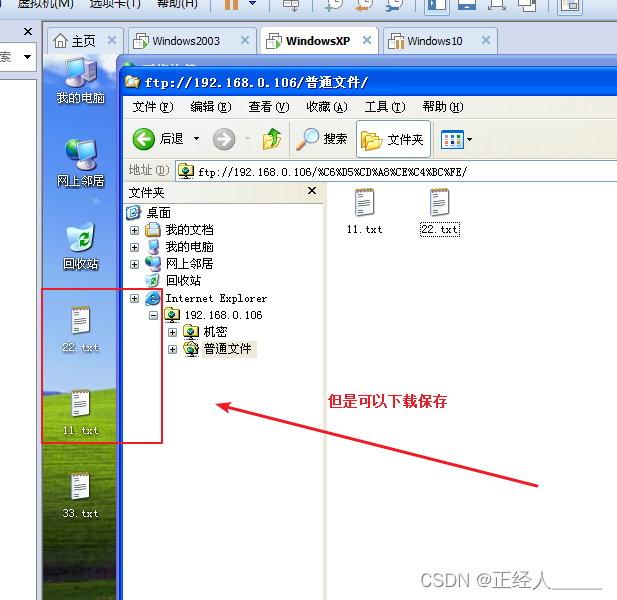Open the Tools menu (工具)
Image resolution: width=617 pixels, height=600 pixels.
385,107
